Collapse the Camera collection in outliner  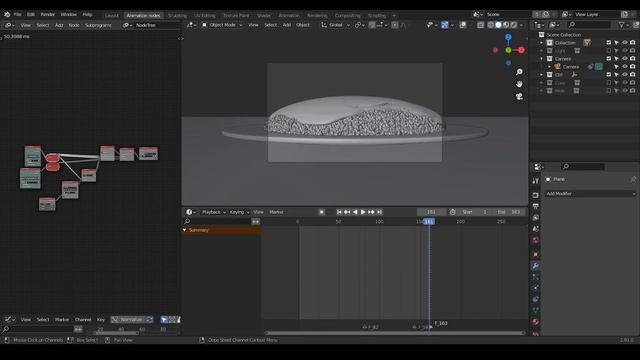point(542,59)
